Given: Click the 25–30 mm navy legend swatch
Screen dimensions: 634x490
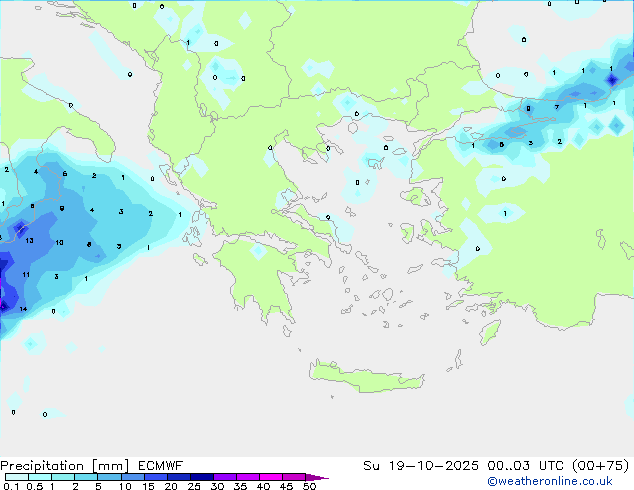Looking at the screenshot, I should click(201, 477).
